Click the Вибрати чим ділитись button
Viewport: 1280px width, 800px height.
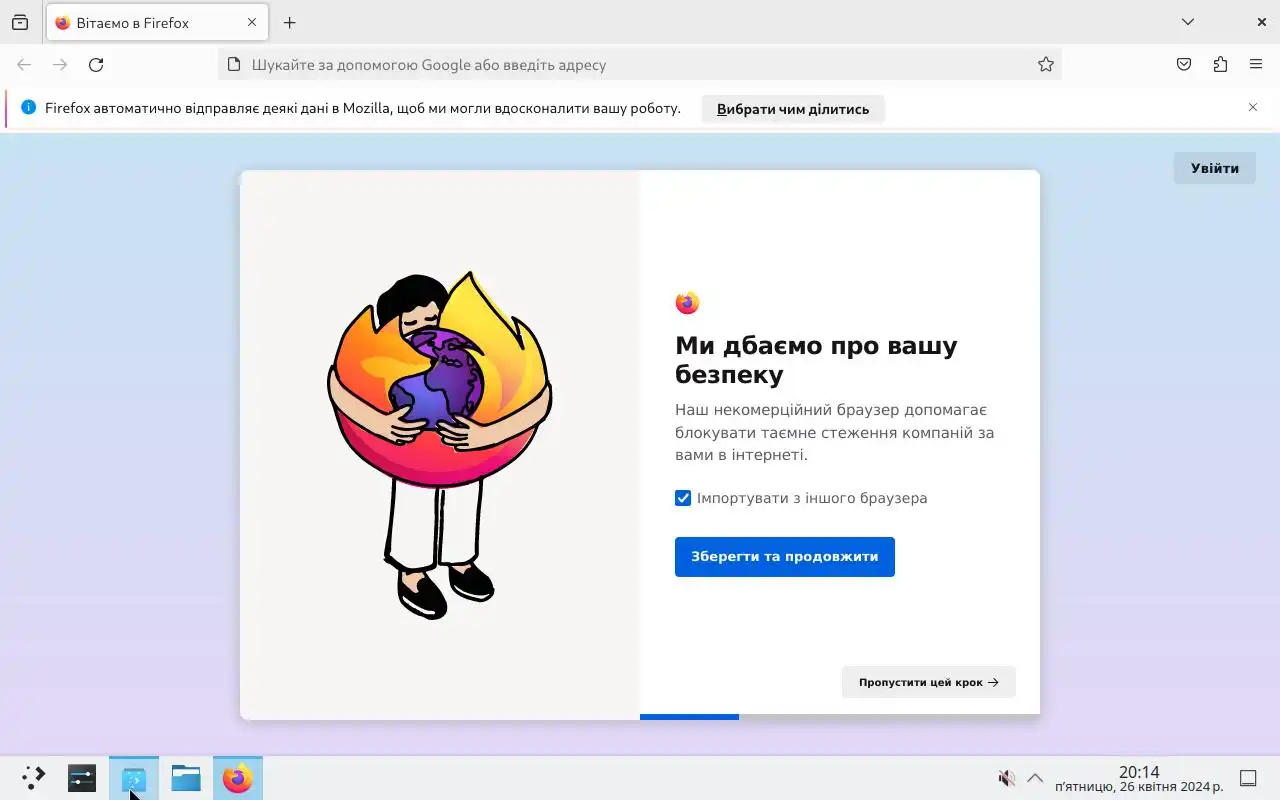[793, 109]
